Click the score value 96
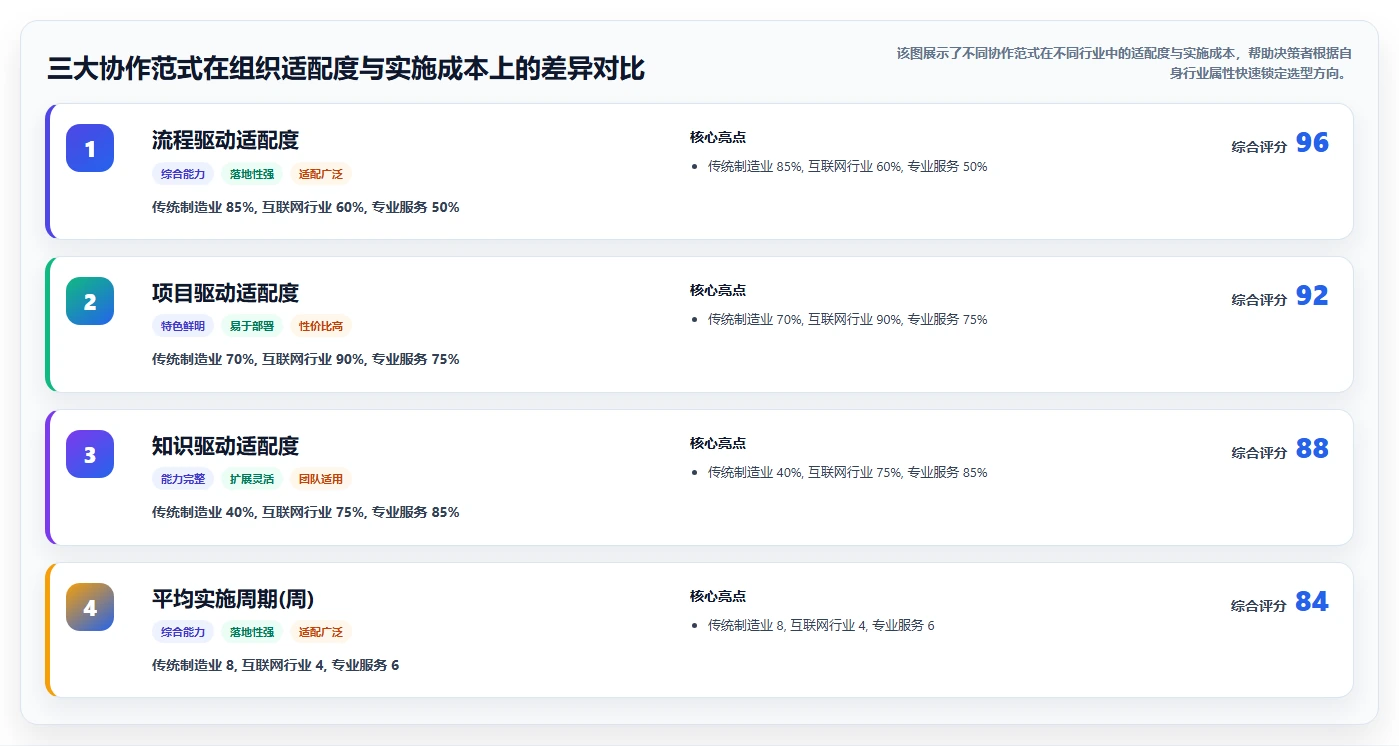1399x746 pixels. [x=1312, y=143]
